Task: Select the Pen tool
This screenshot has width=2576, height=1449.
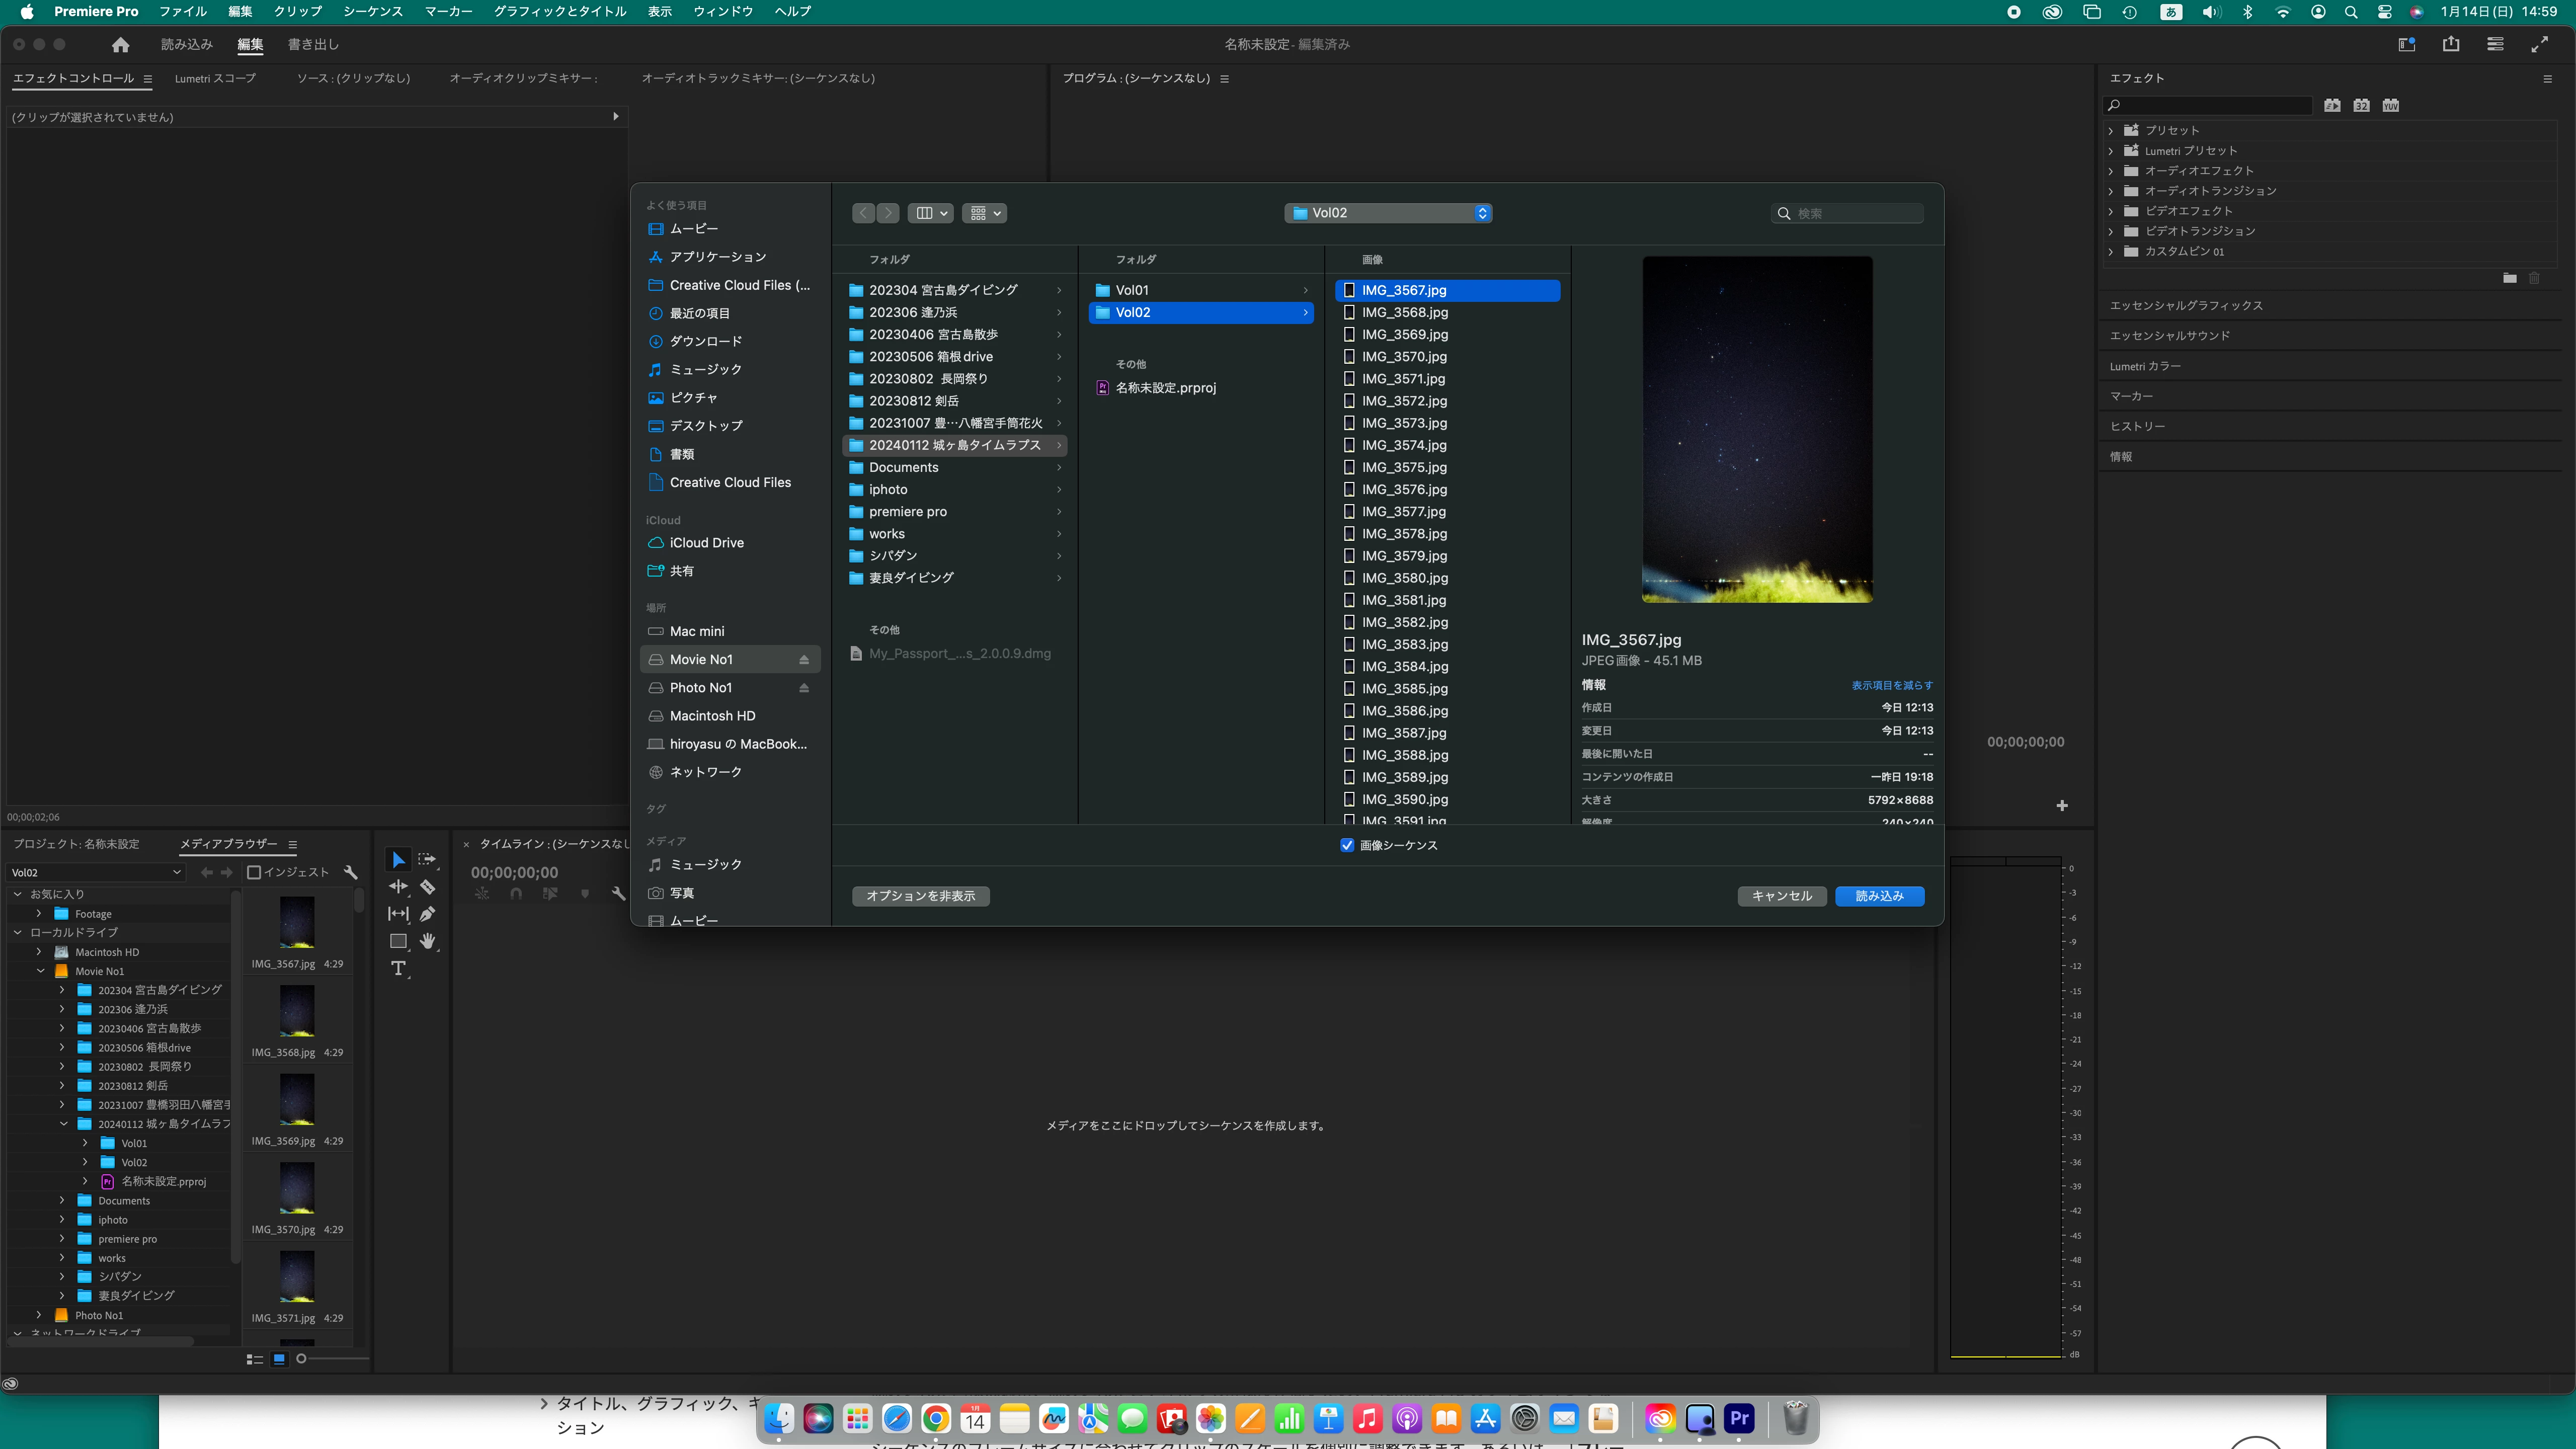Action: tap(427, 914)
